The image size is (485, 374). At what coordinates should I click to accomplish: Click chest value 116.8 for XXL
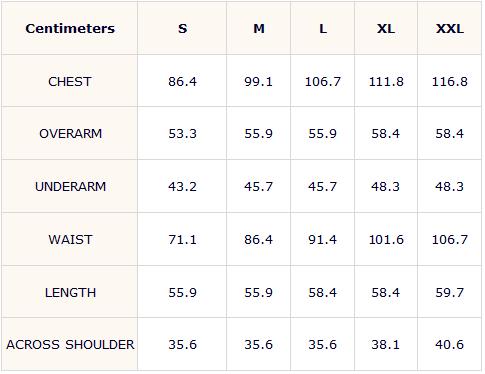(x=450, y=81)
